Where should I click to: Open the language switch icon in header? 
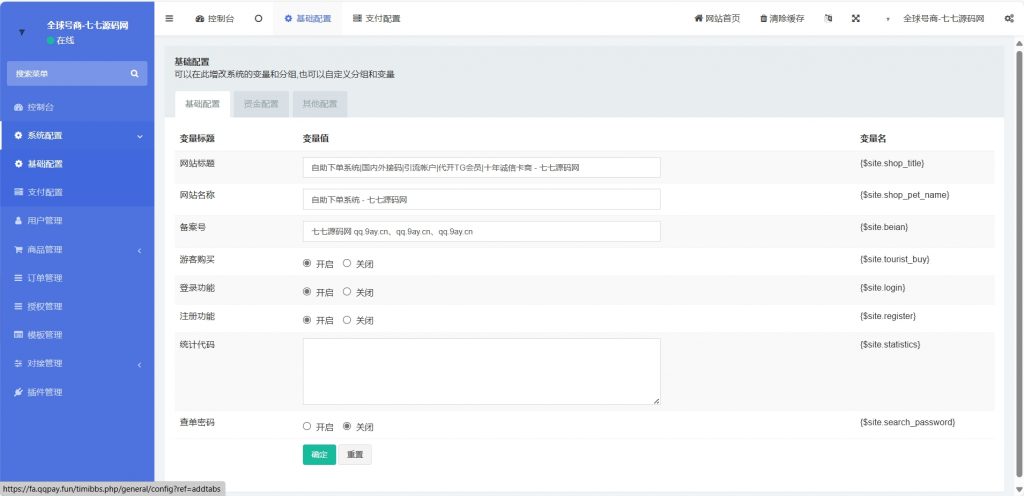tap(828, 18)
